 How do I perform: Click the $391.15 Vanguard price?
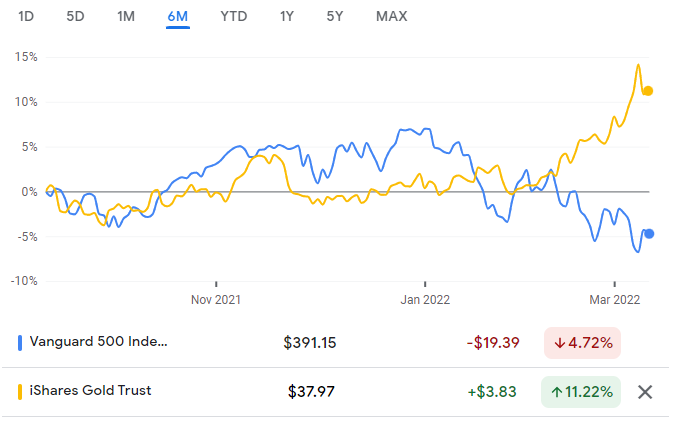[x=310, y=342]
